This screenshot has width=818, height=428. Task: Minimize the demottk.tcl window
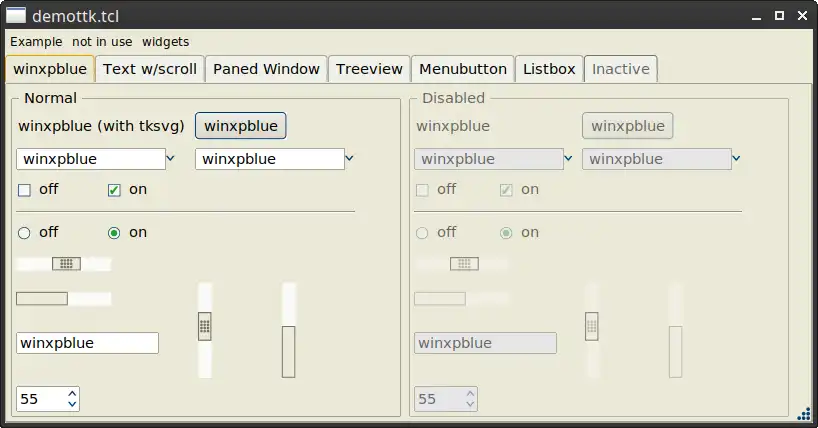(756, 17)
